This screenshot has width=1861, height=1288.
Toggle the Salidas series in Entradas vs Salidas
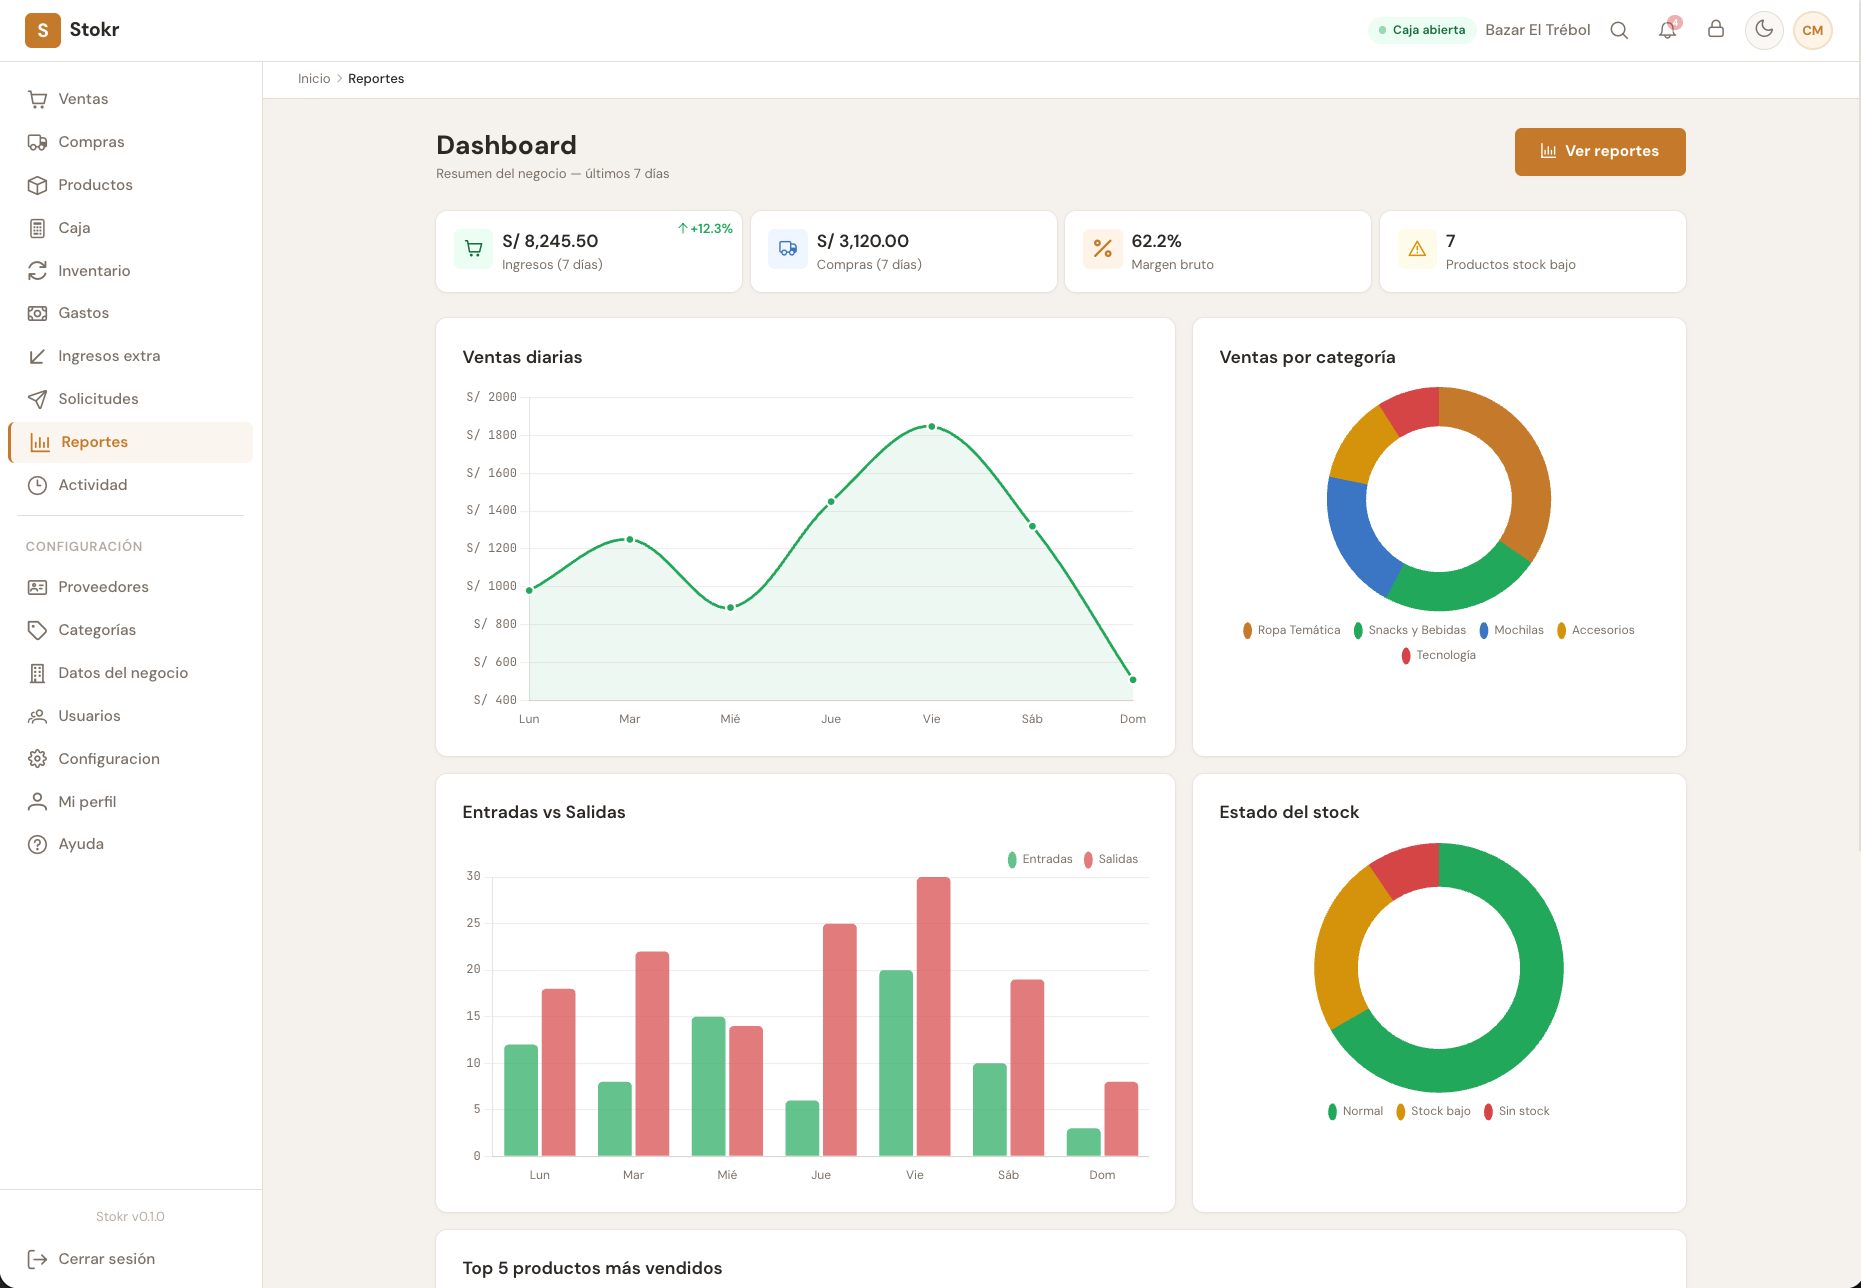pos(1111,858)
